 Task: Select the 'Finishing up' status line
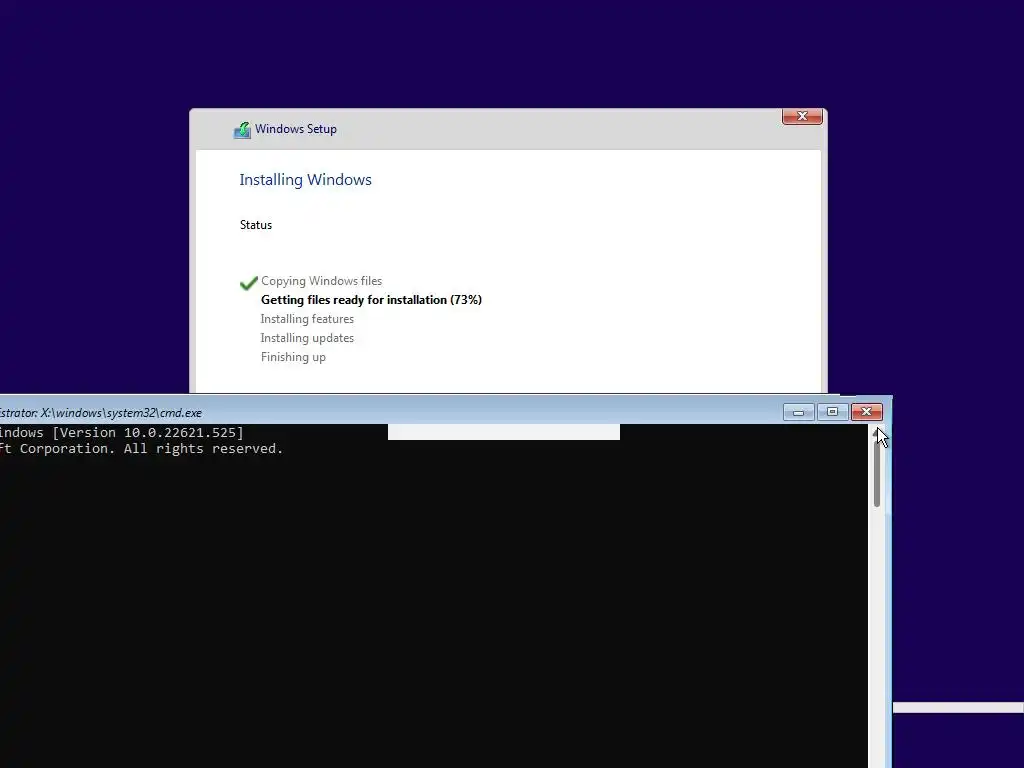[293, 357]
